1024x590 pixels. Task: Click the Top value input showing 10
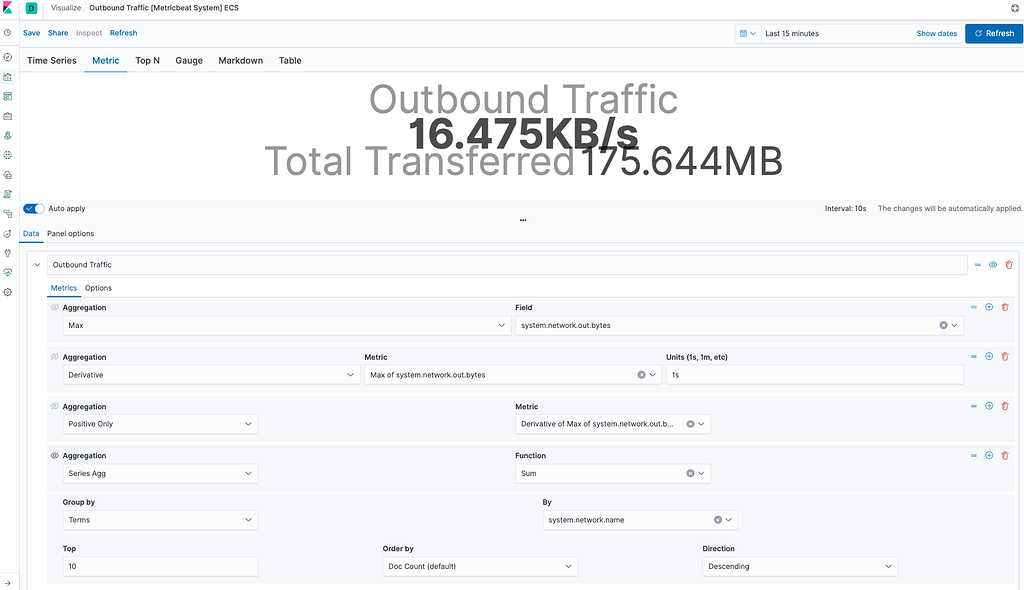pos(160,566)
